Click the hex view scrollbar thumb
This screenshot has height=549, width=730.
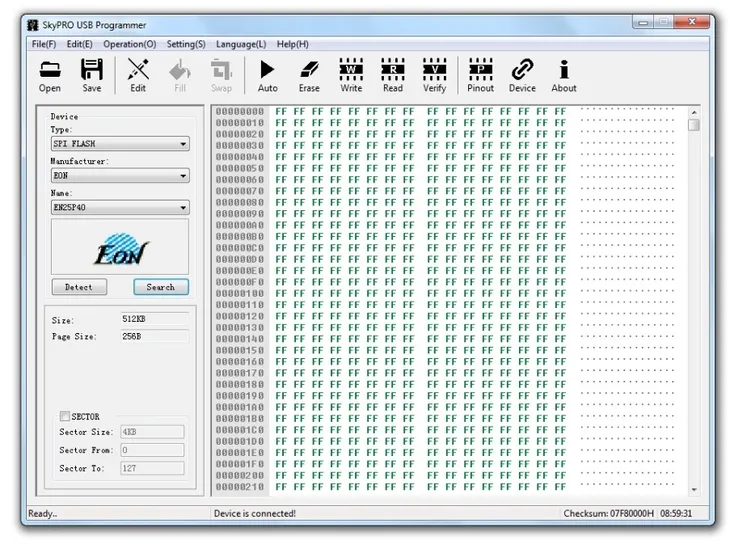pyautogui.click(x=694, y=125)
